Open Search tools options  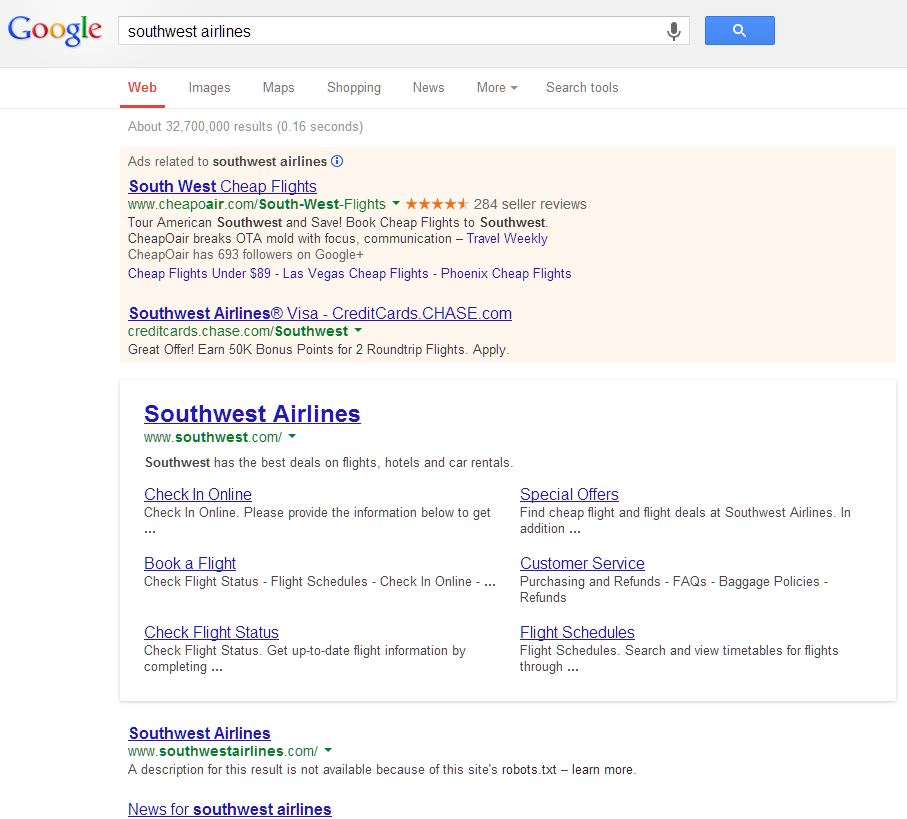[582, 87]
